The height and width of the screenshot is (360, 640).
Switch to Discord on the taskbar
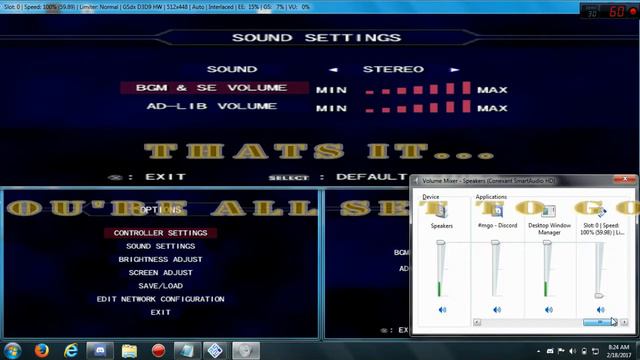(100, 351)
